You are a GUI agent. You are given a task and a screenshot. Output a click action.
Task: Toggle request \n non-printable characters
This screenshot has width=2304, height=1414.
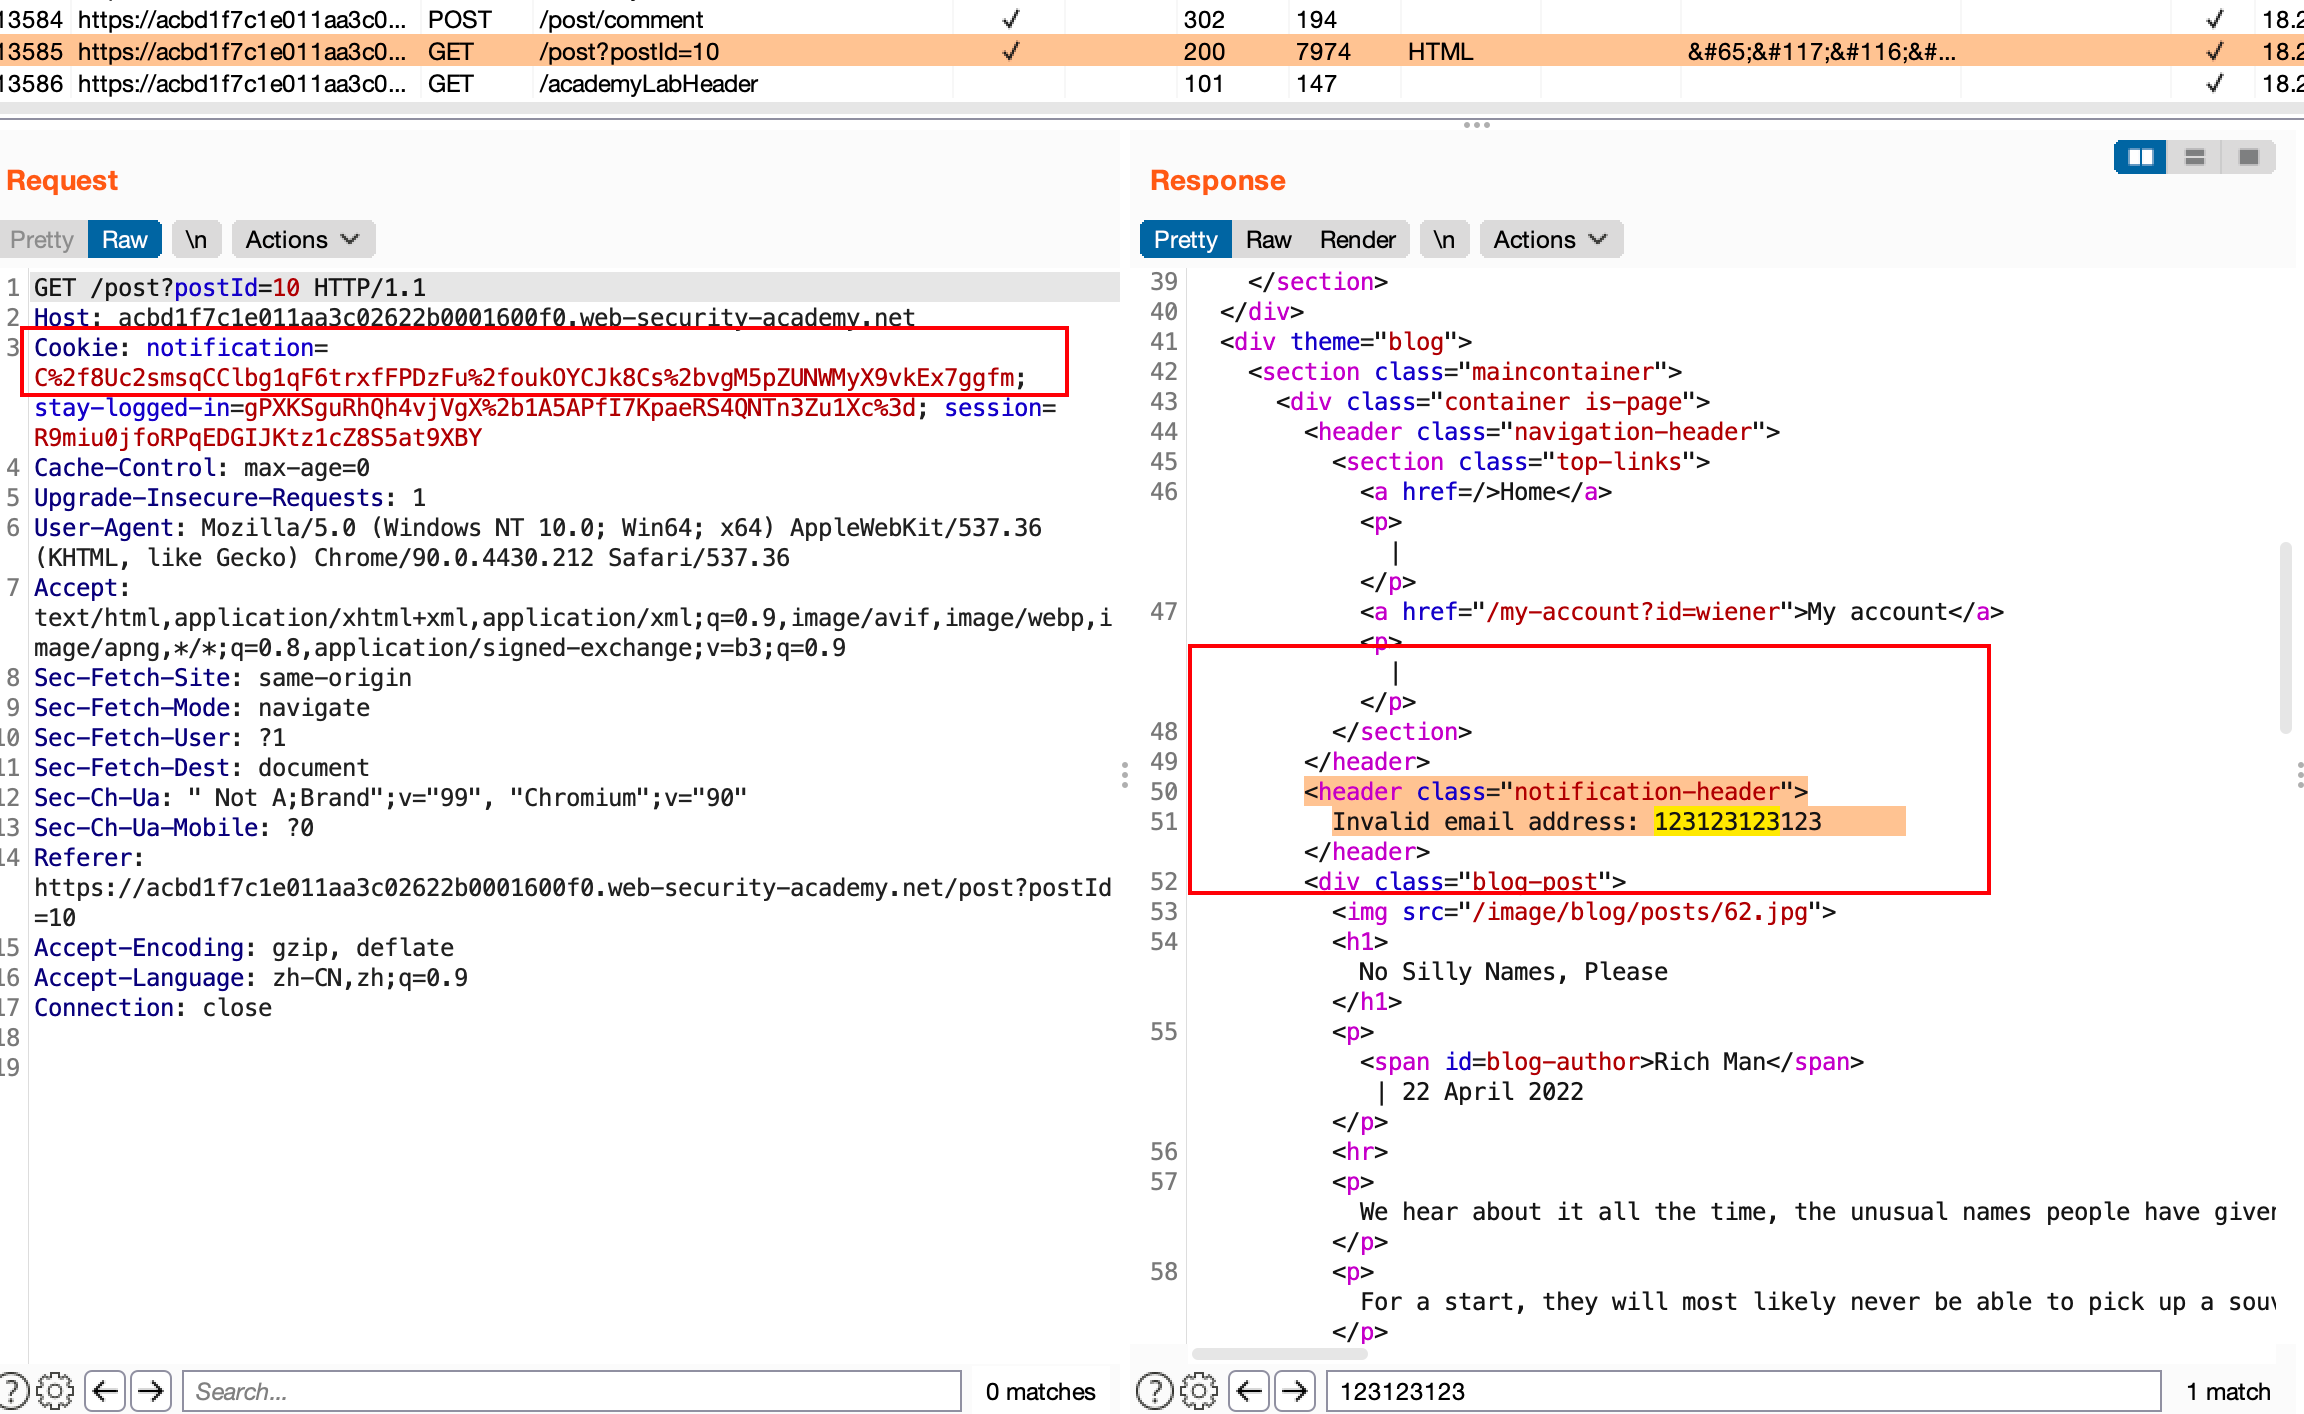(196, 240)
